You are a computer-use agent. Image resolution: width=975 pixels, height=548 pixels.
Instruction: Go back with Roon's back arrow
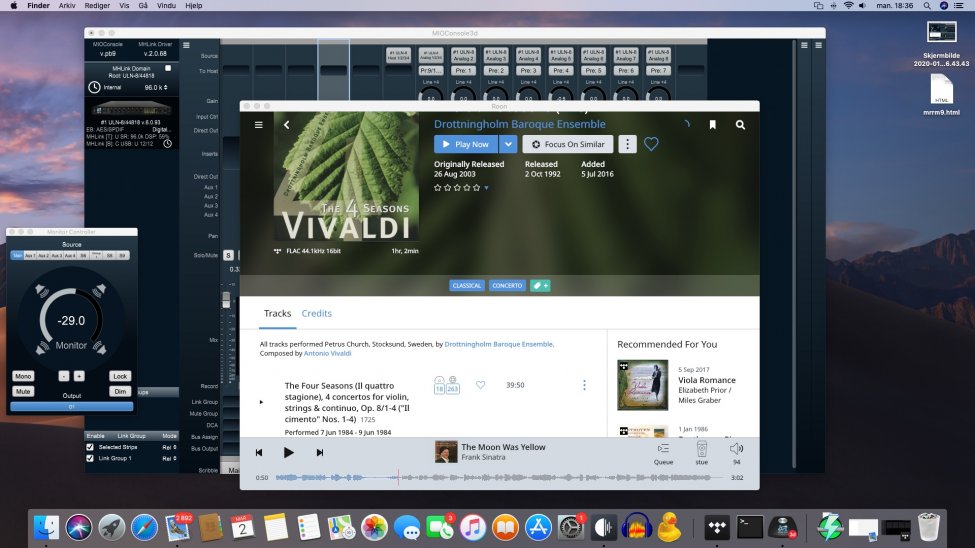[287, 124]
